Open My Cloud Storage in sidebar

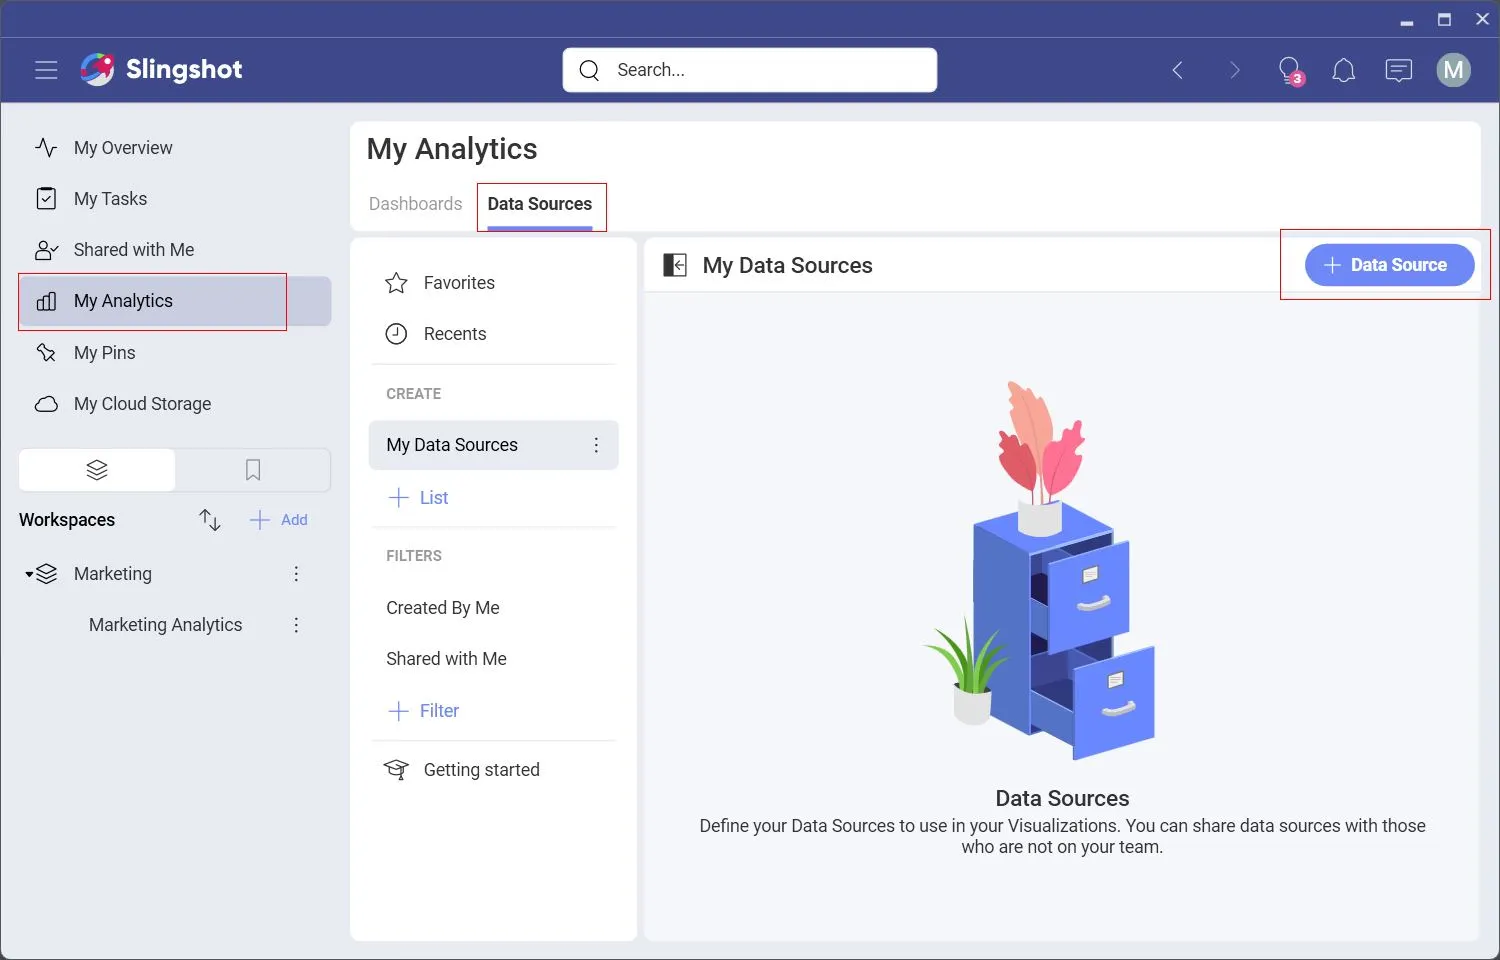142,404
